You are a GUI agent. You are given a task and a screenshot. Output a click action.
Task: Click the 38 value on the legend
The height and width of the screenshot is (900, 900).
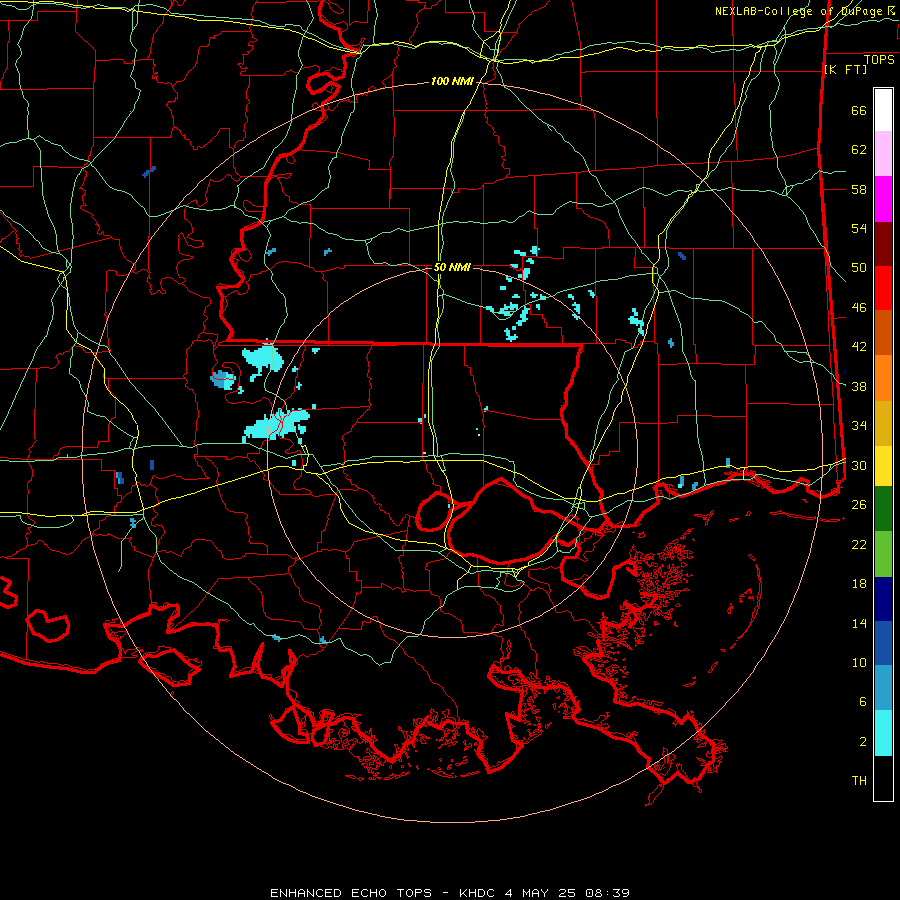[x=859, y=386]
